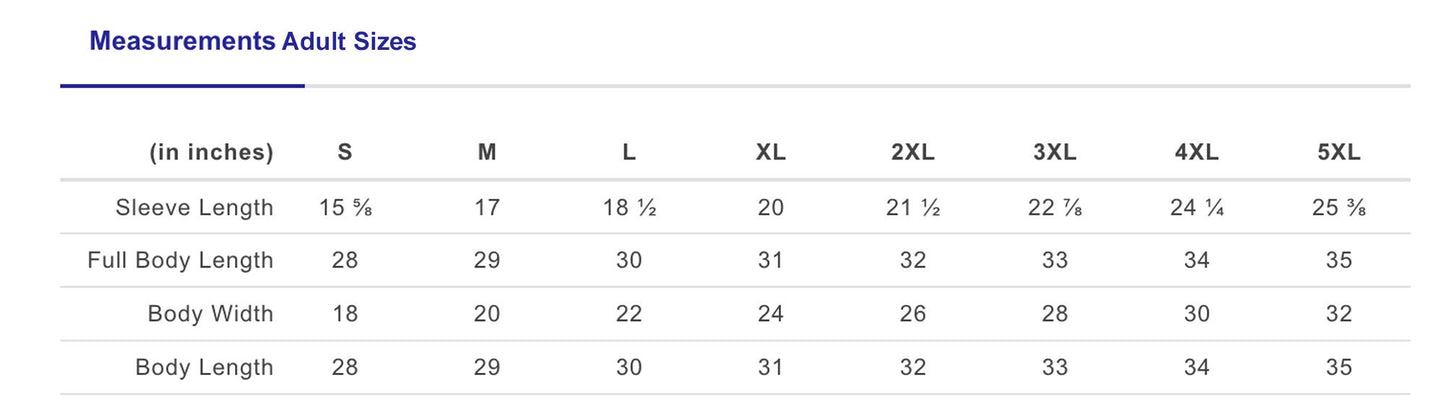The image size is (1445, 417).
Task: Click the Body Width row label
Action: point(210,314)
